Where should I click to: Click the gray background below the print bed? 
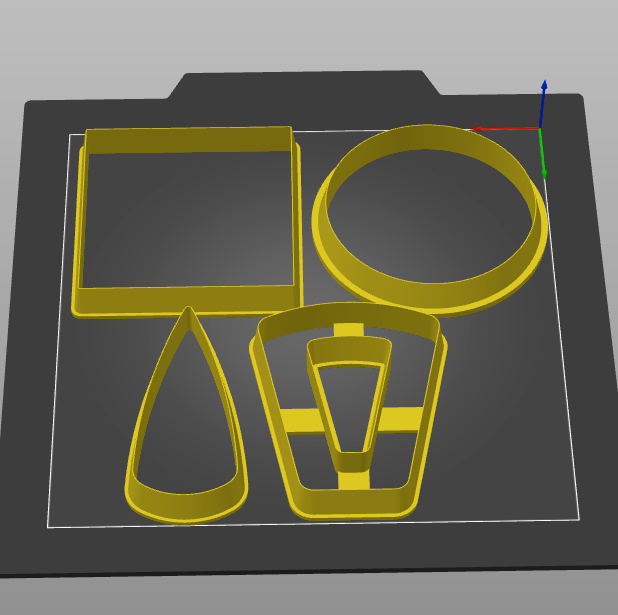point(300,595)
